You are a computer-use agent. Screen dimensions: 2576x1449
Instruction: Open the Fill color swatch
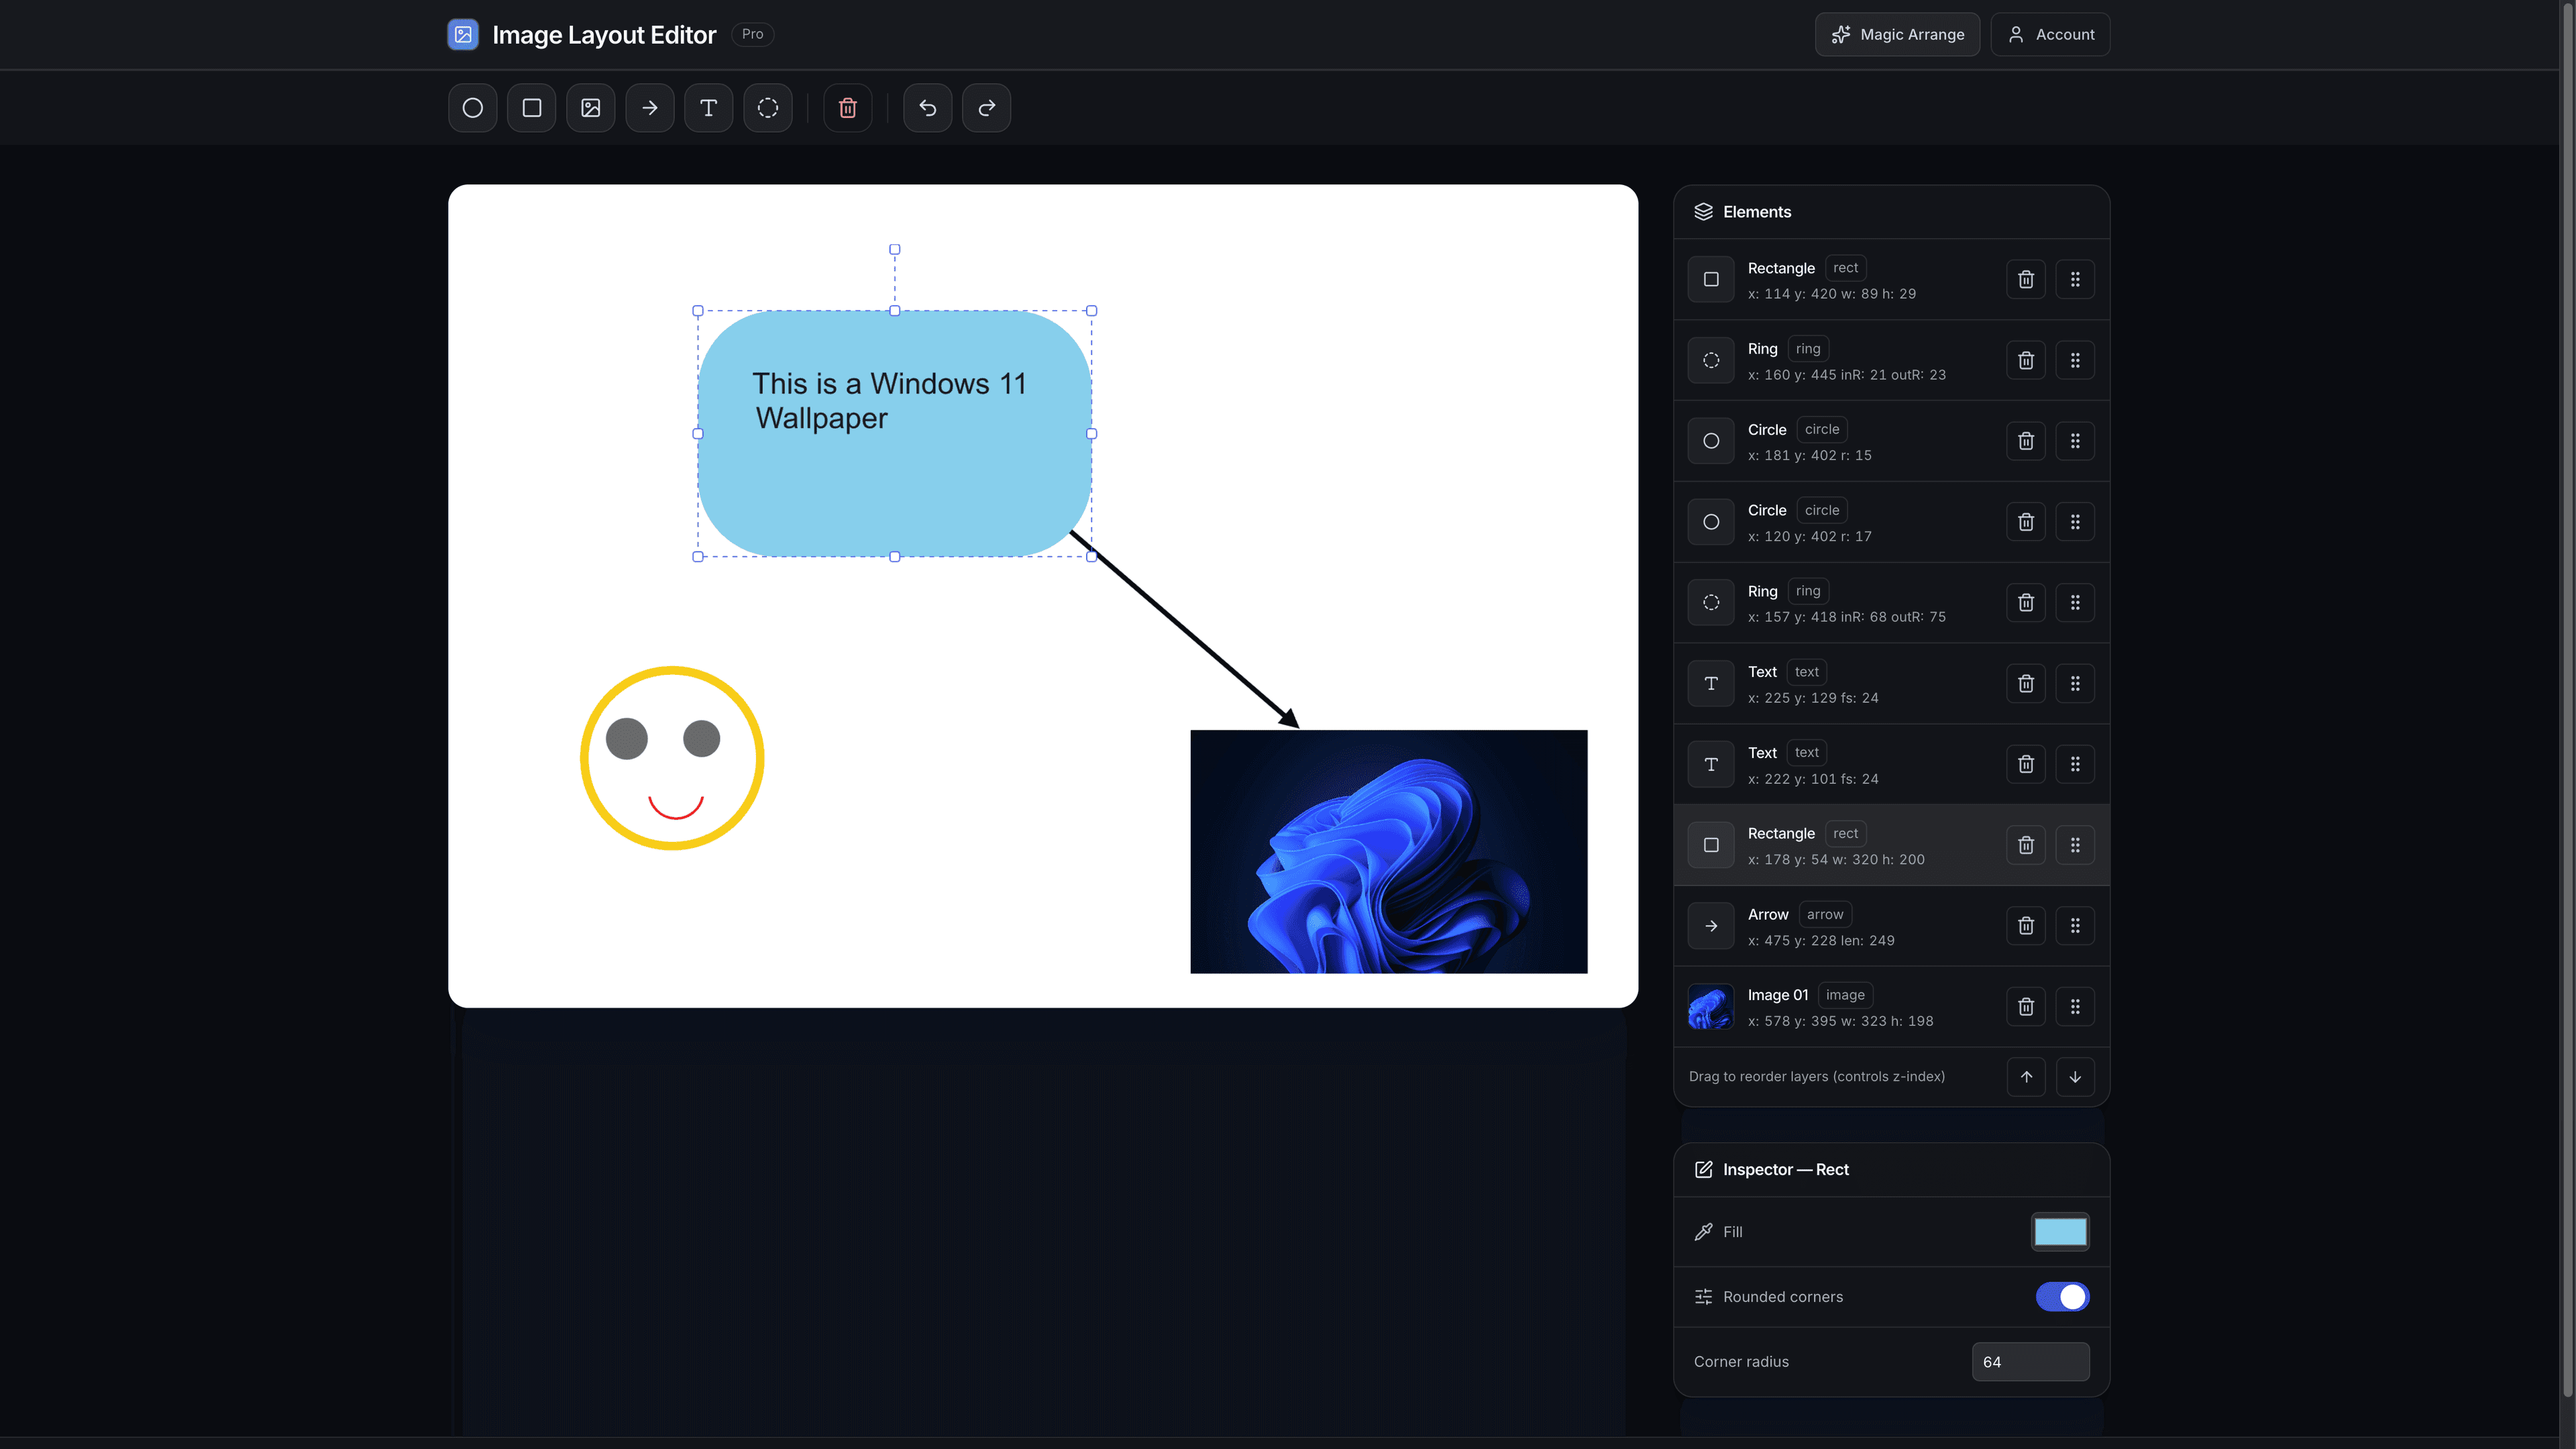pyautogui.click(x=2060, y=1232)
